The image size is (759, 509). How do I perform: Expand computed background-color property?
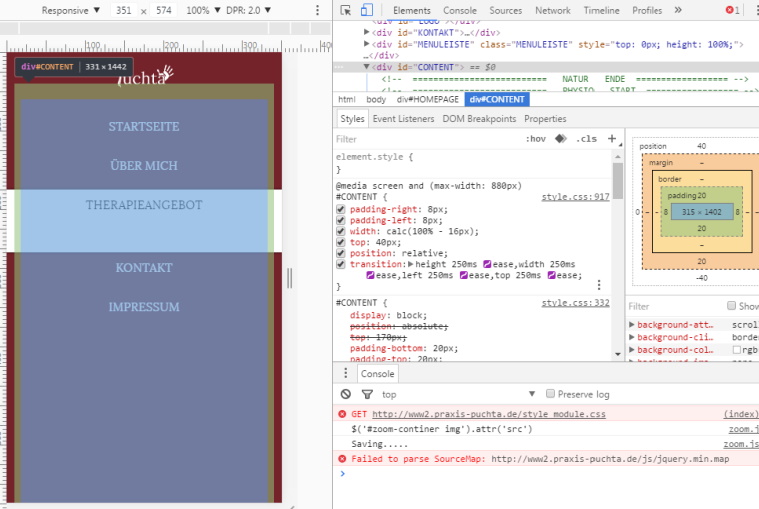(x=632, y=350)
